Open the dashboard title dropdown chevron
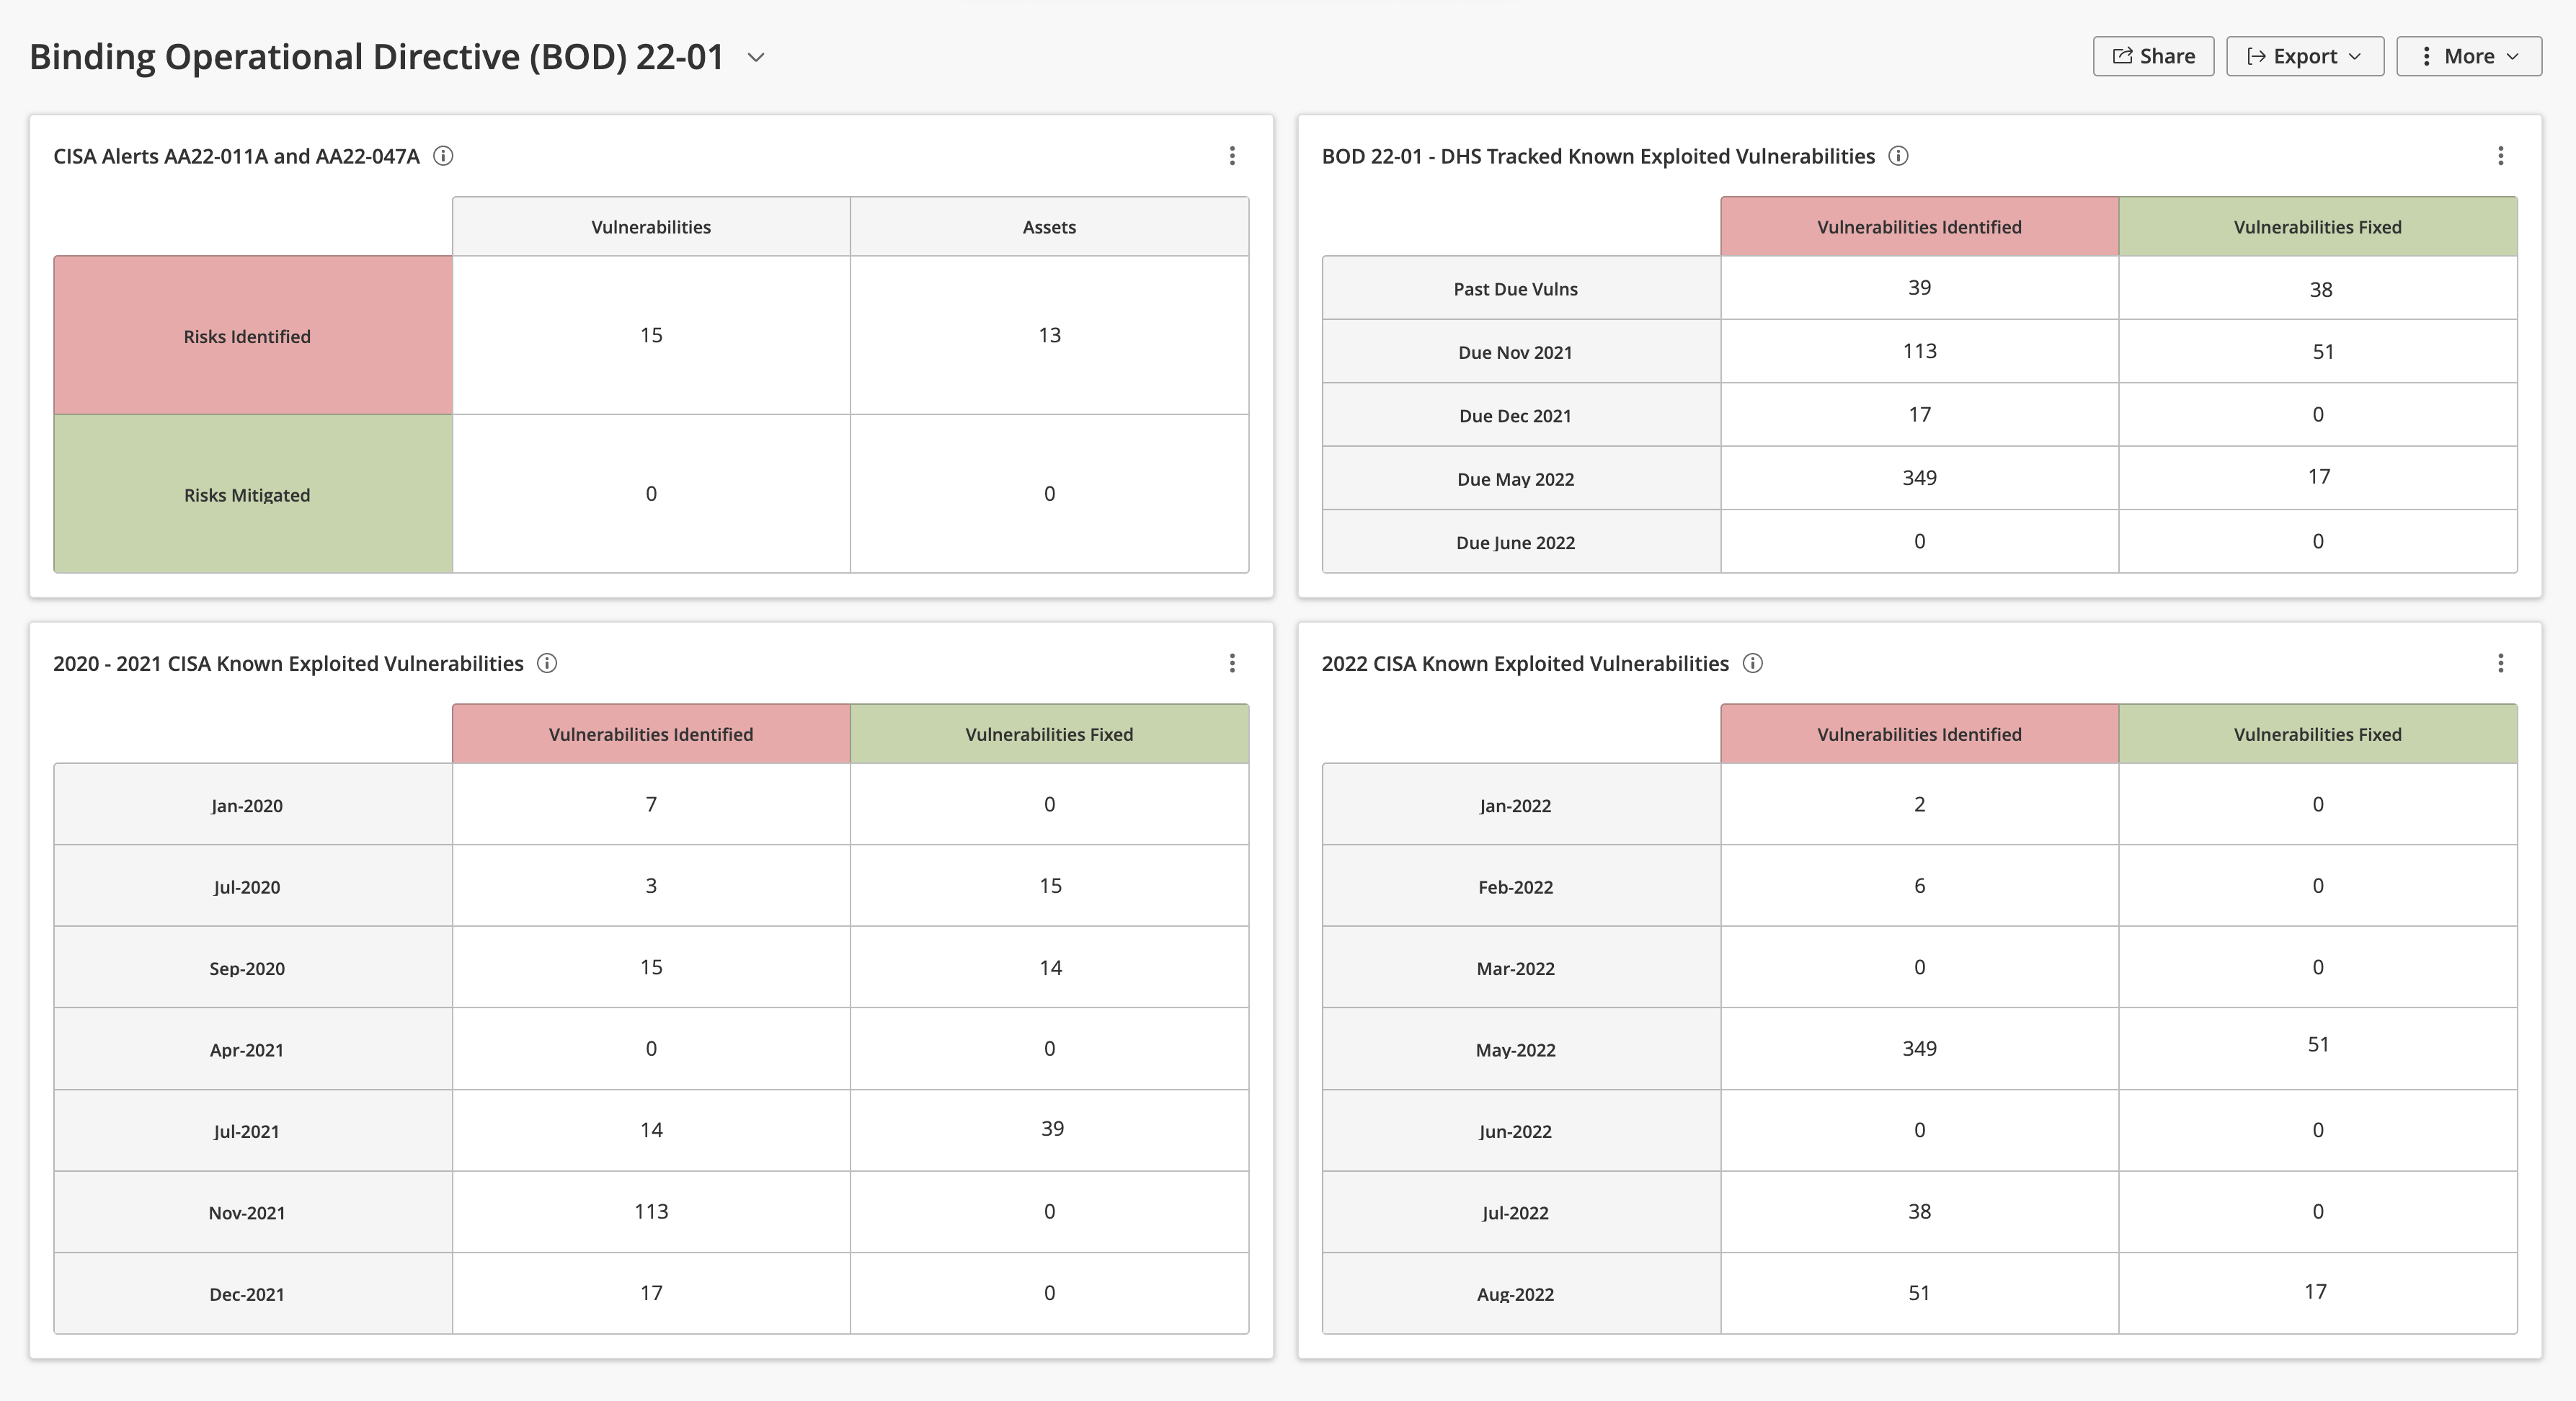 tap(756, 58)
